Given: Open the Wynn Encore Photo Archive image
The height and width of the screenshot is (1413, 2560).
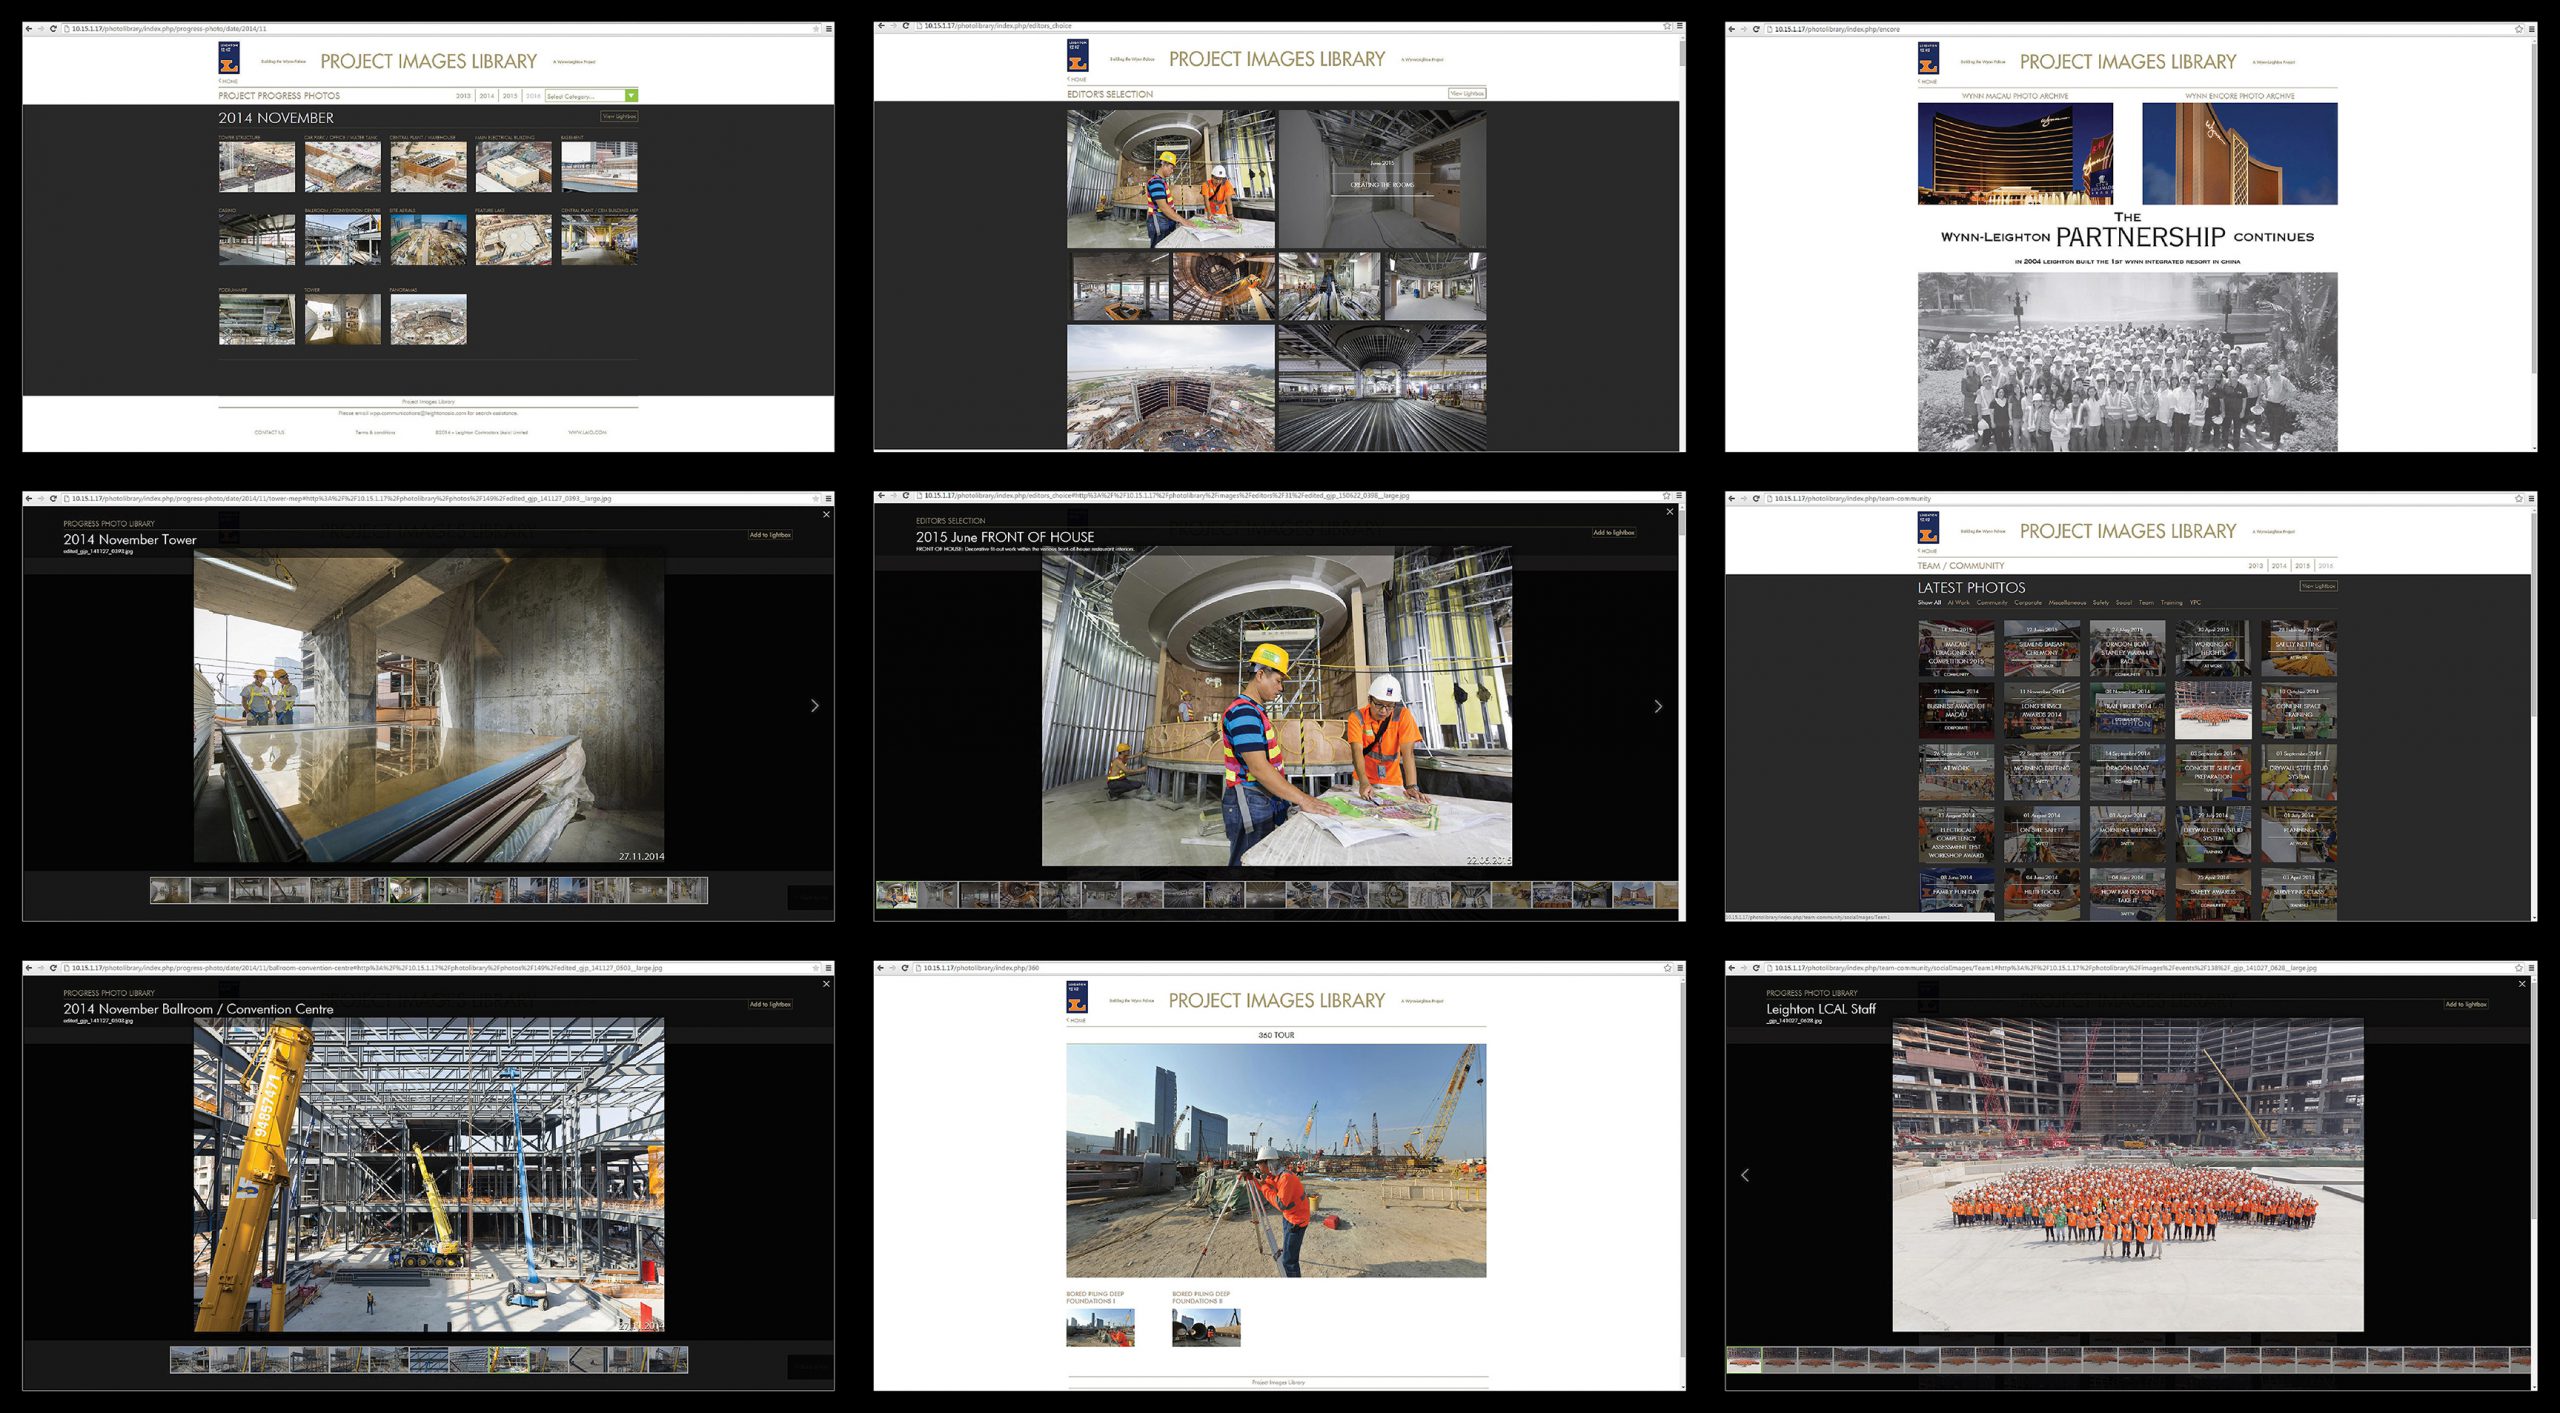Looking at the screenshot, I should click(x=2240, y=154).
